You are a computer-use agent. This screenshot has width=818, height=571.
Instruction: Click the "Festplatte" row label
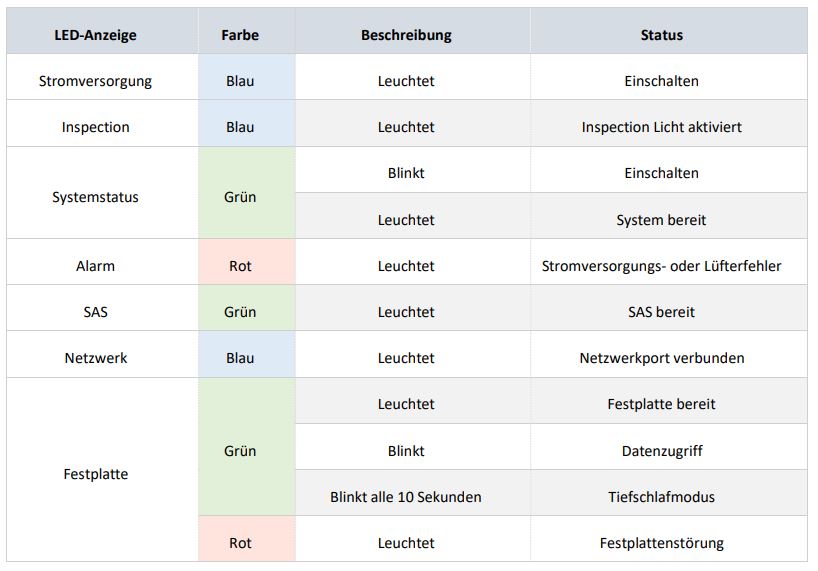(95, 474)
